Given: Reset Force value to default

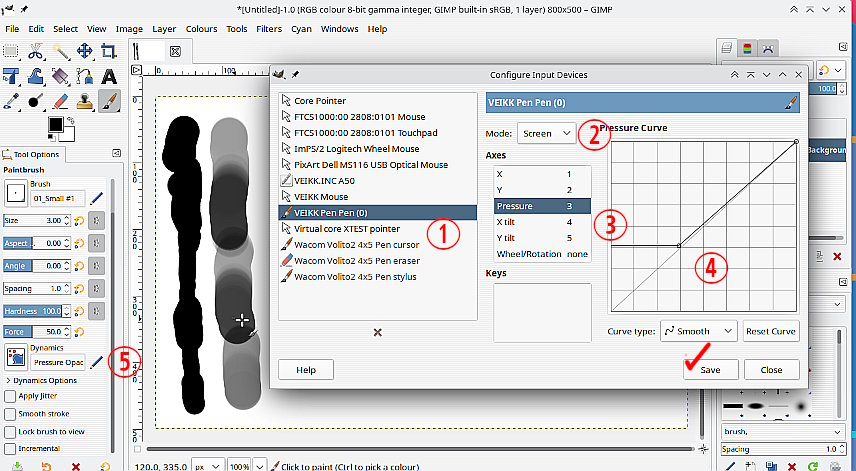Looking at the screenshot, I should click(x=80, y=331).
